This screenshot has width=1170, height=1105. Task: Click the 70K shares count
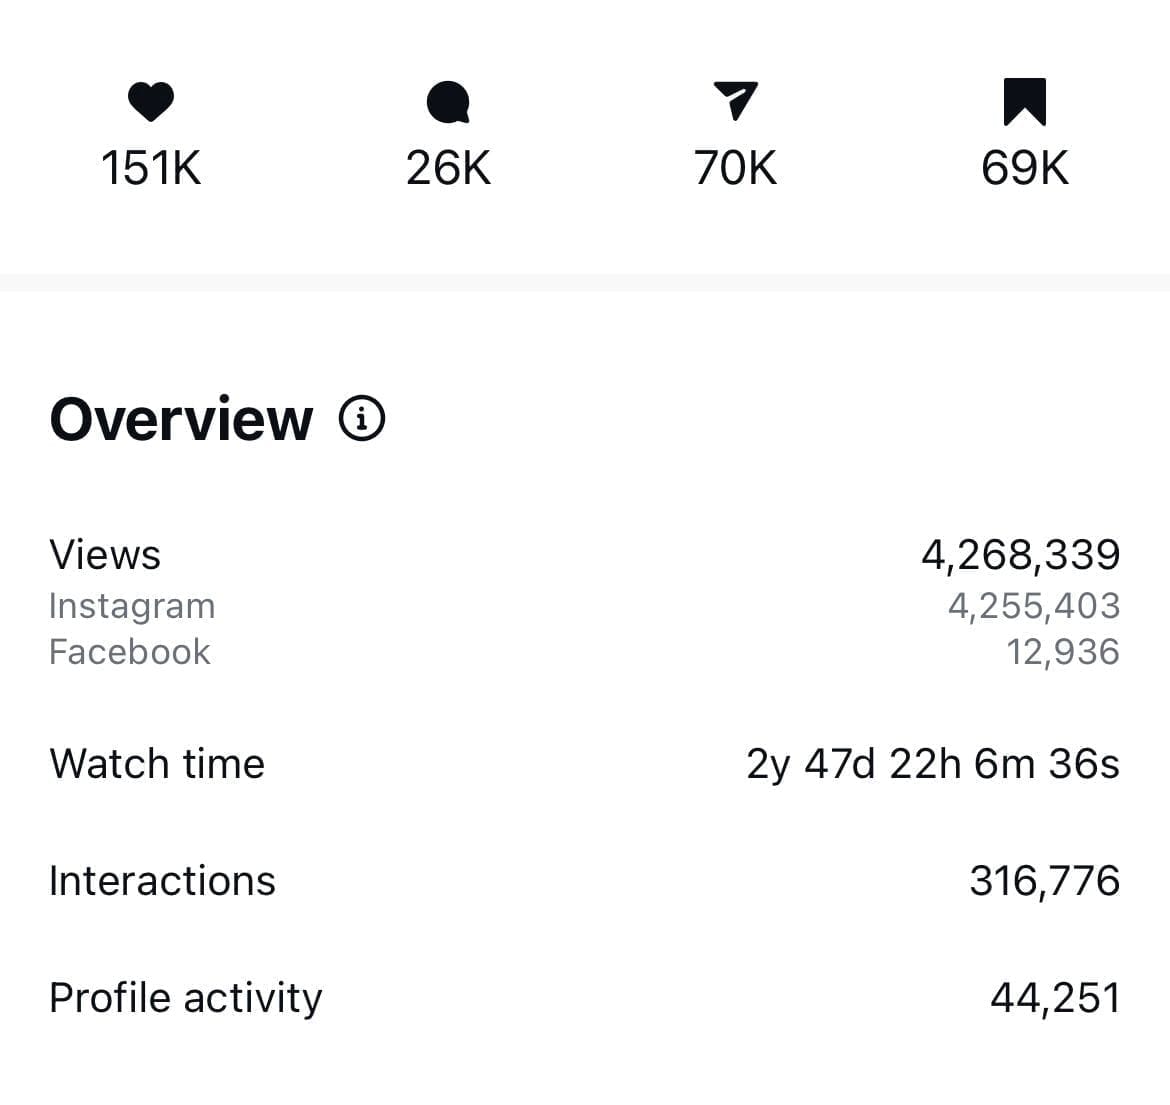click(736, 167)
